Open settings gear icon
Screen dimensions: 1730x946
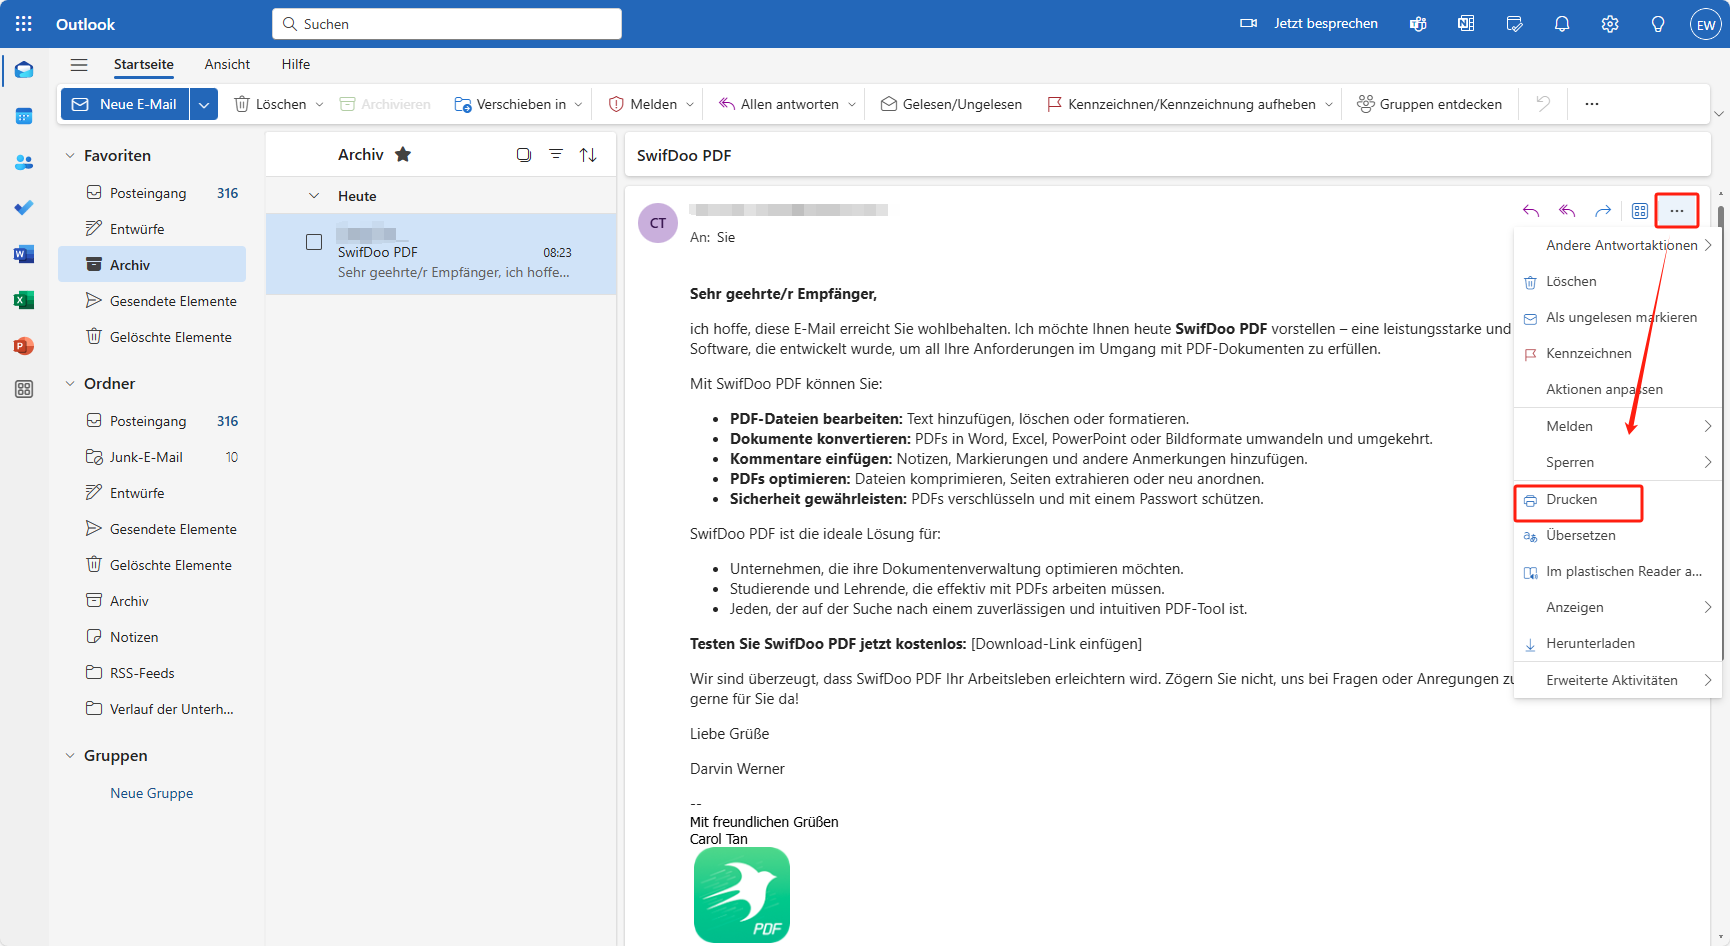1610,24
